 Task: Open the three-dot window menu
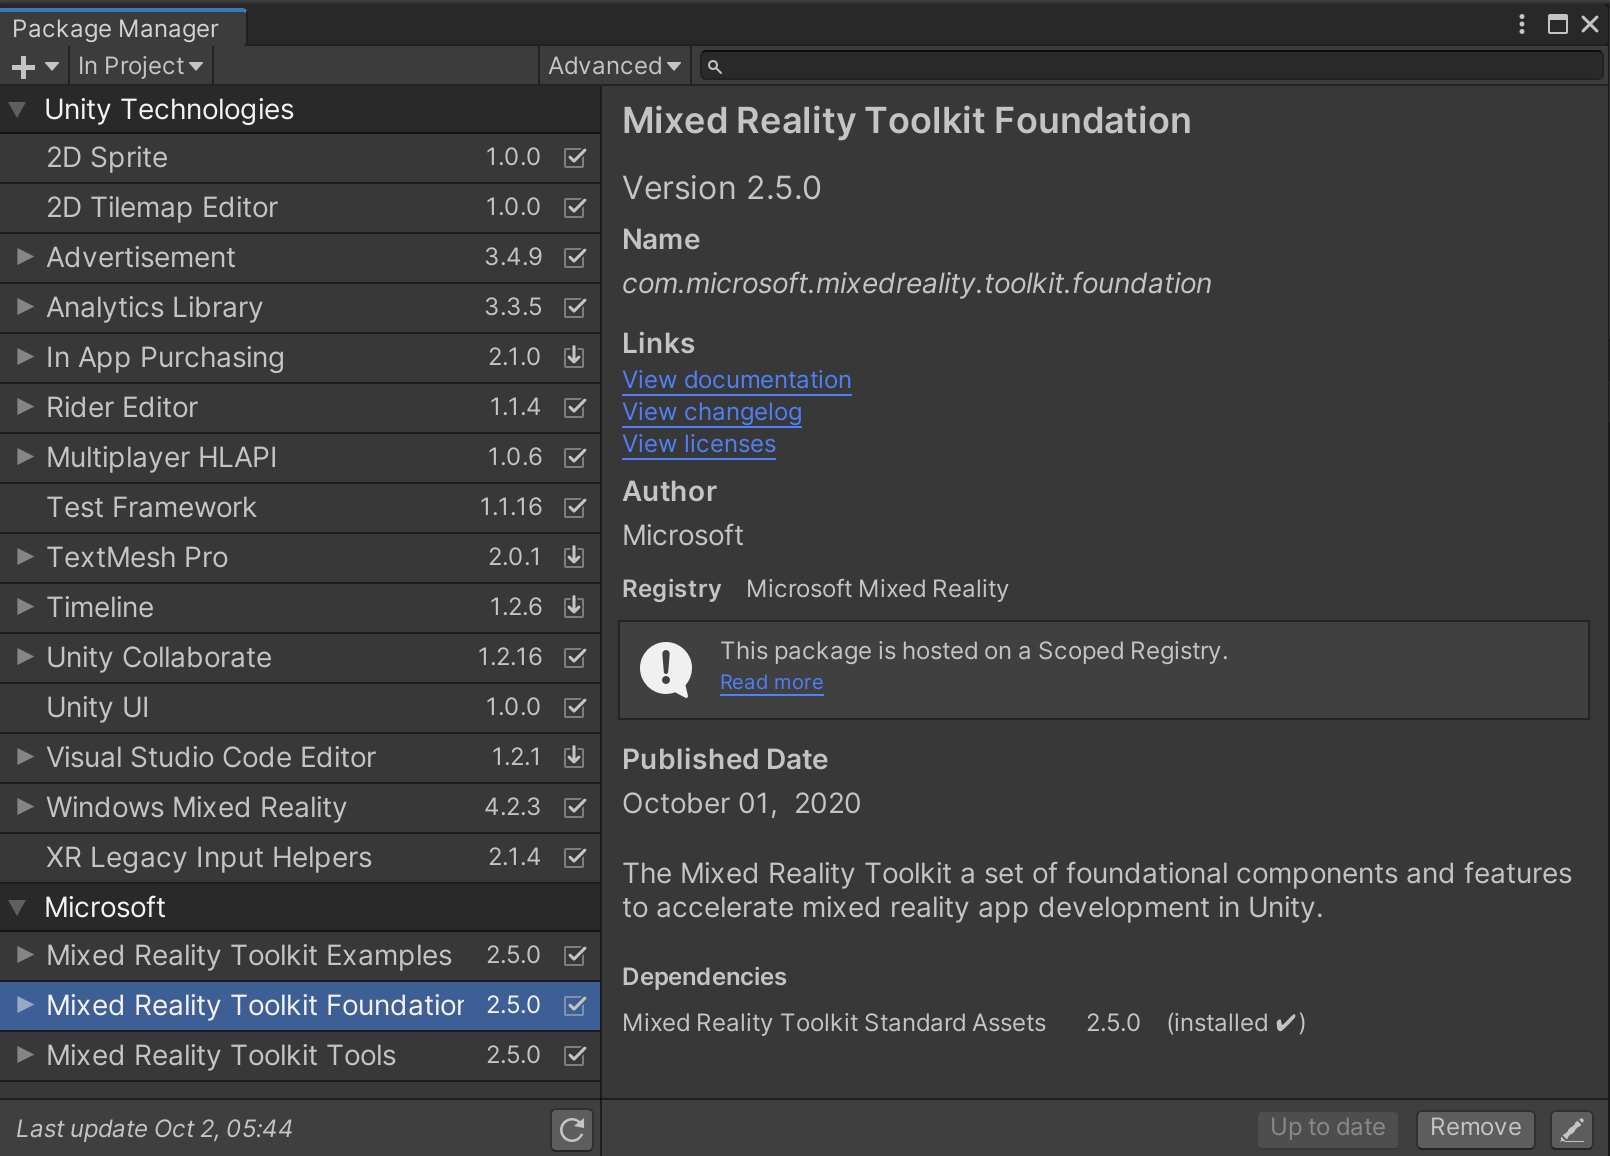tap(1522, 23)
